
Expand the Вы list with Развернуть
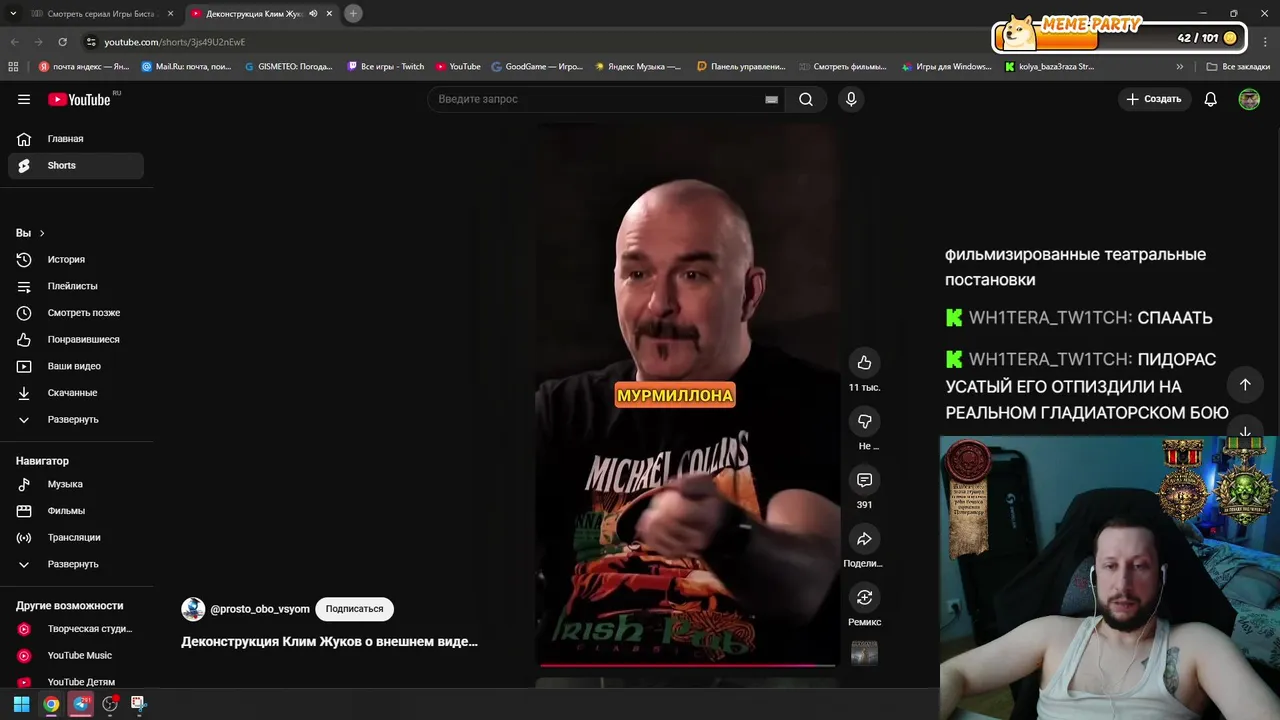point(76,419)
